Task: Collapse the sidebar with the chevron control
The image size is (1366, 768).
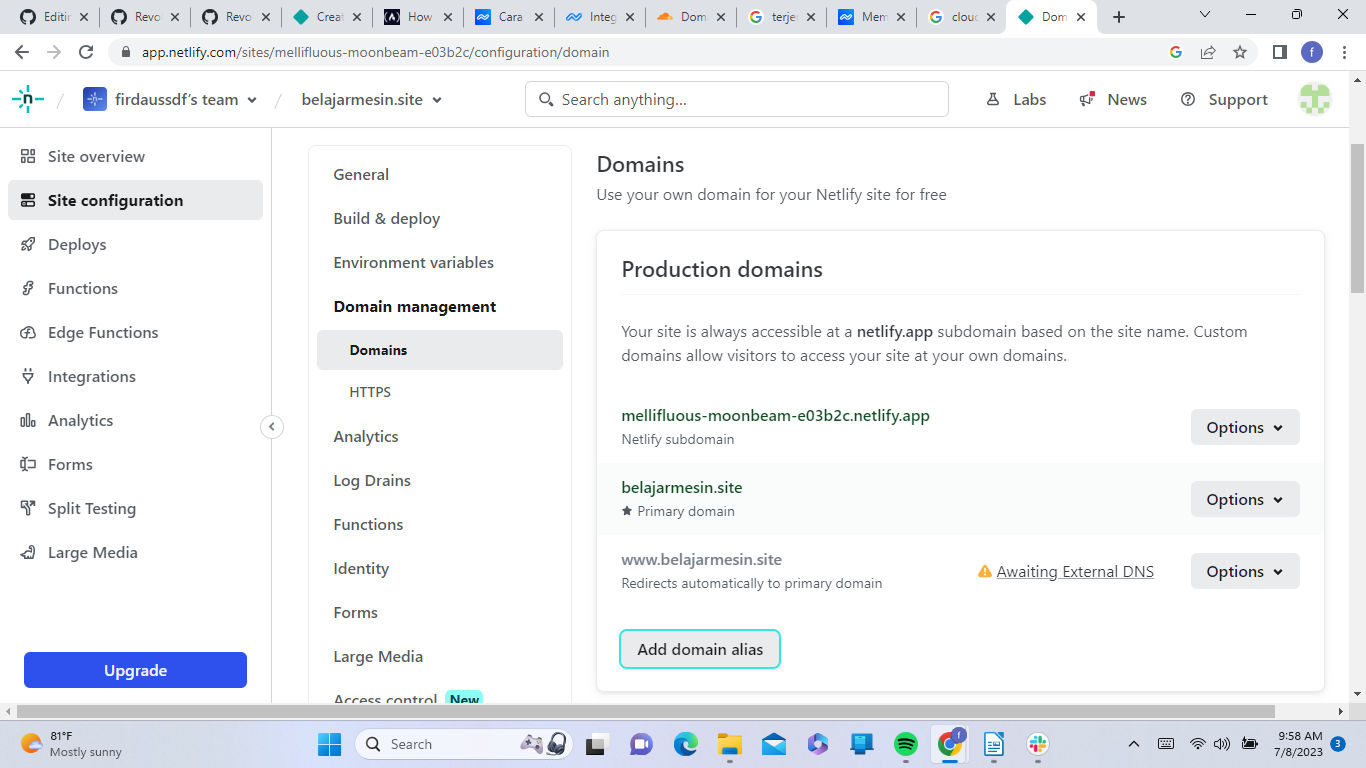Action: (x=272, y=426)
